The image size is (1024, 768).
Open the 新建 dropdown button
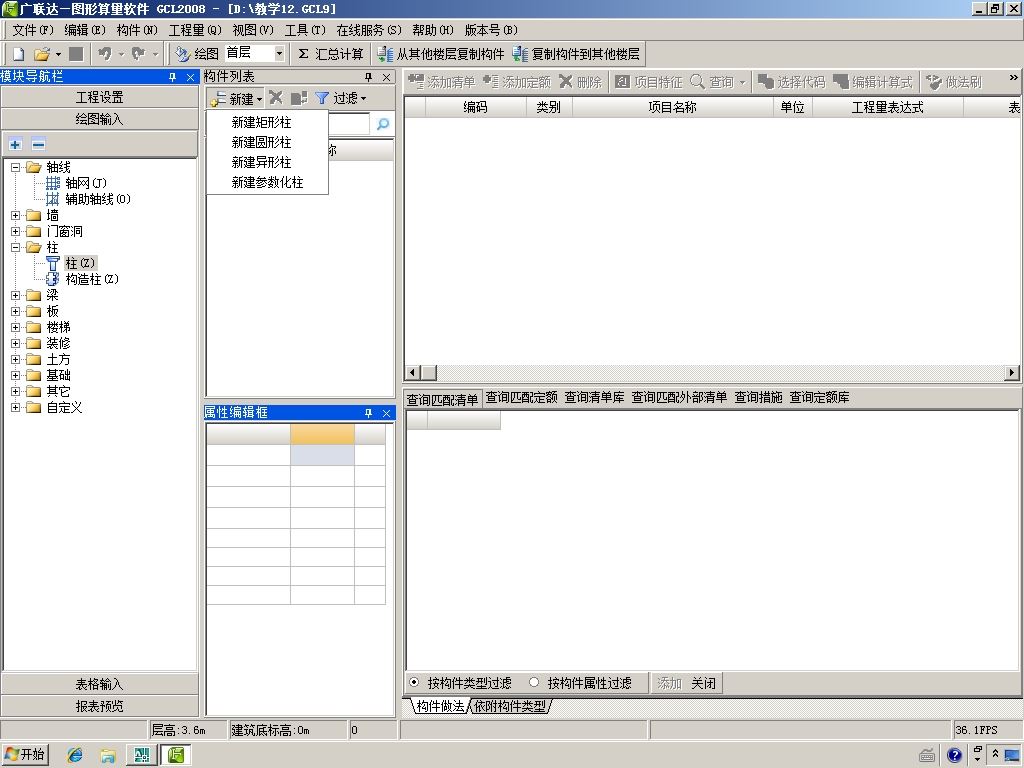(x=236, y=99)
